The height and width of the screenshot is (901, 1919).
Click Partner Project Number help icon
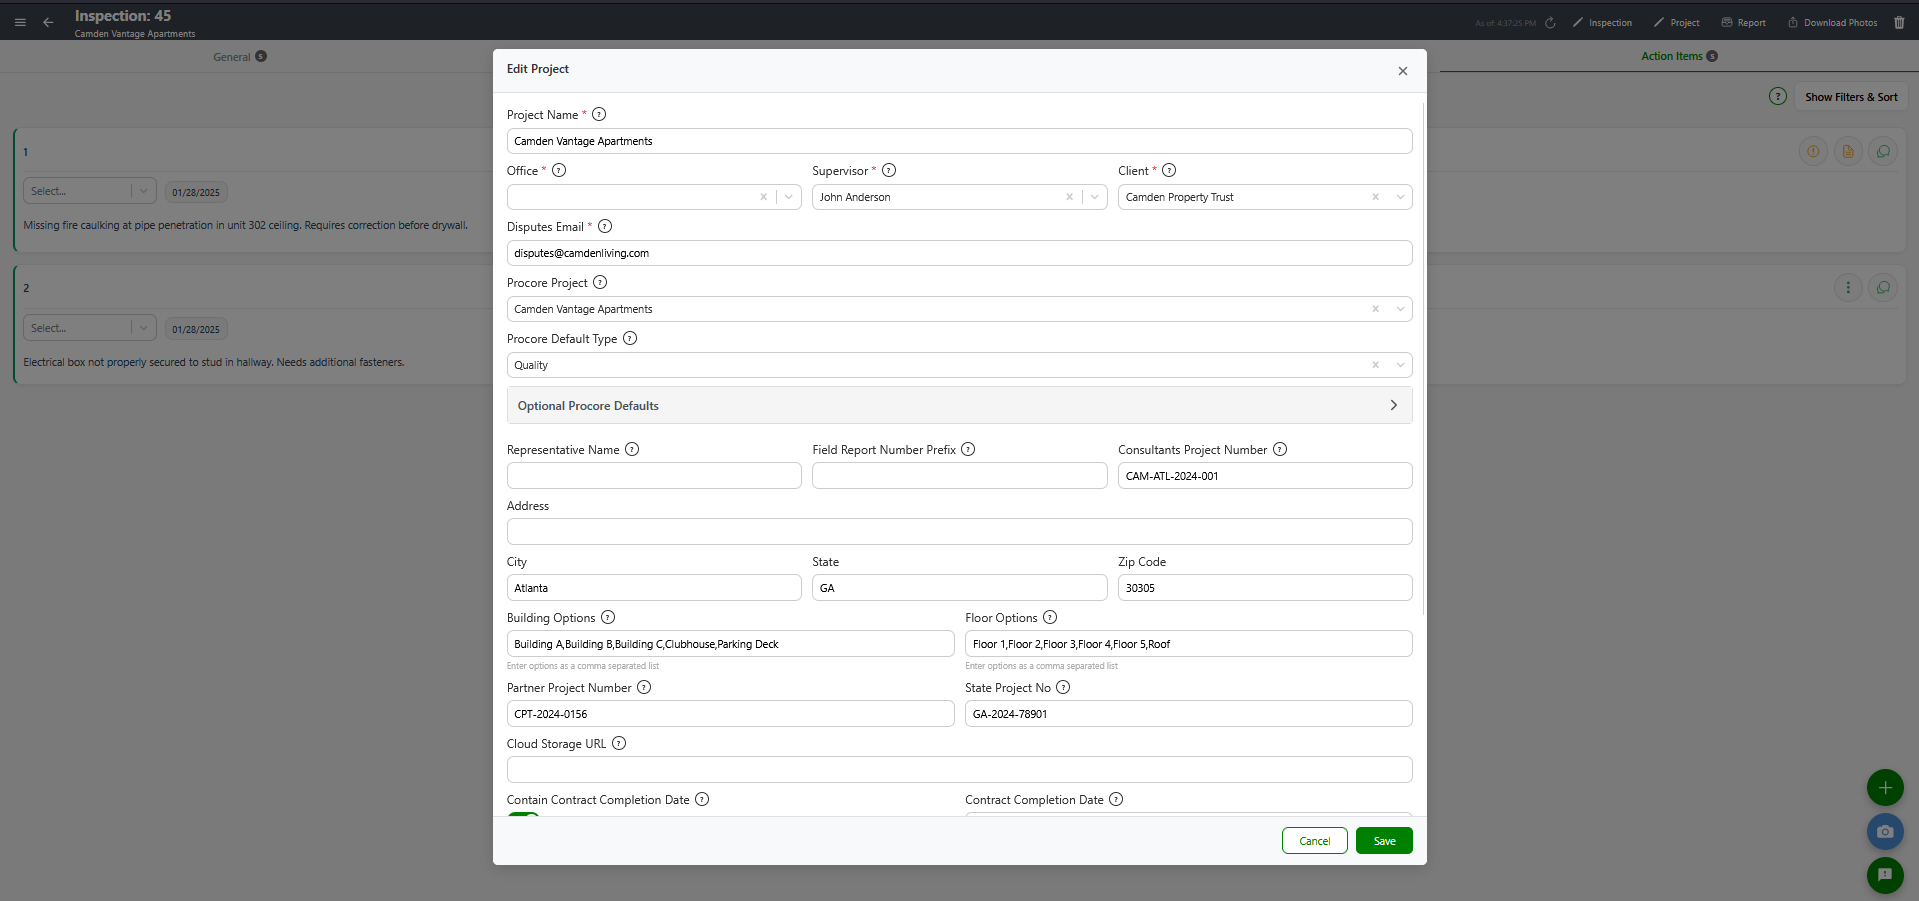[644, 688]
